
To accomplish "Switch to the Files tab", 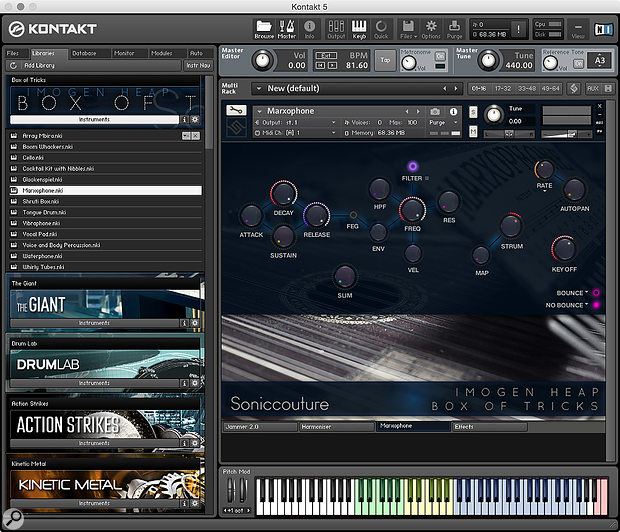I will point(13,53).
